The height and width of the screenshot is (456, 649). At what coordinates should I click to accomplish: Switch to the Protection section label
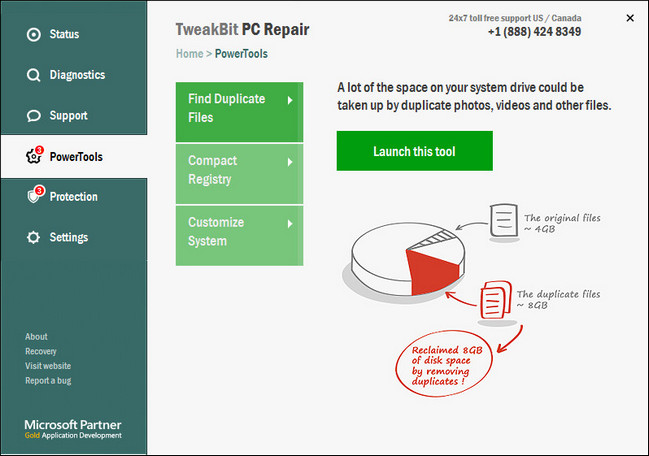point(74,197)
